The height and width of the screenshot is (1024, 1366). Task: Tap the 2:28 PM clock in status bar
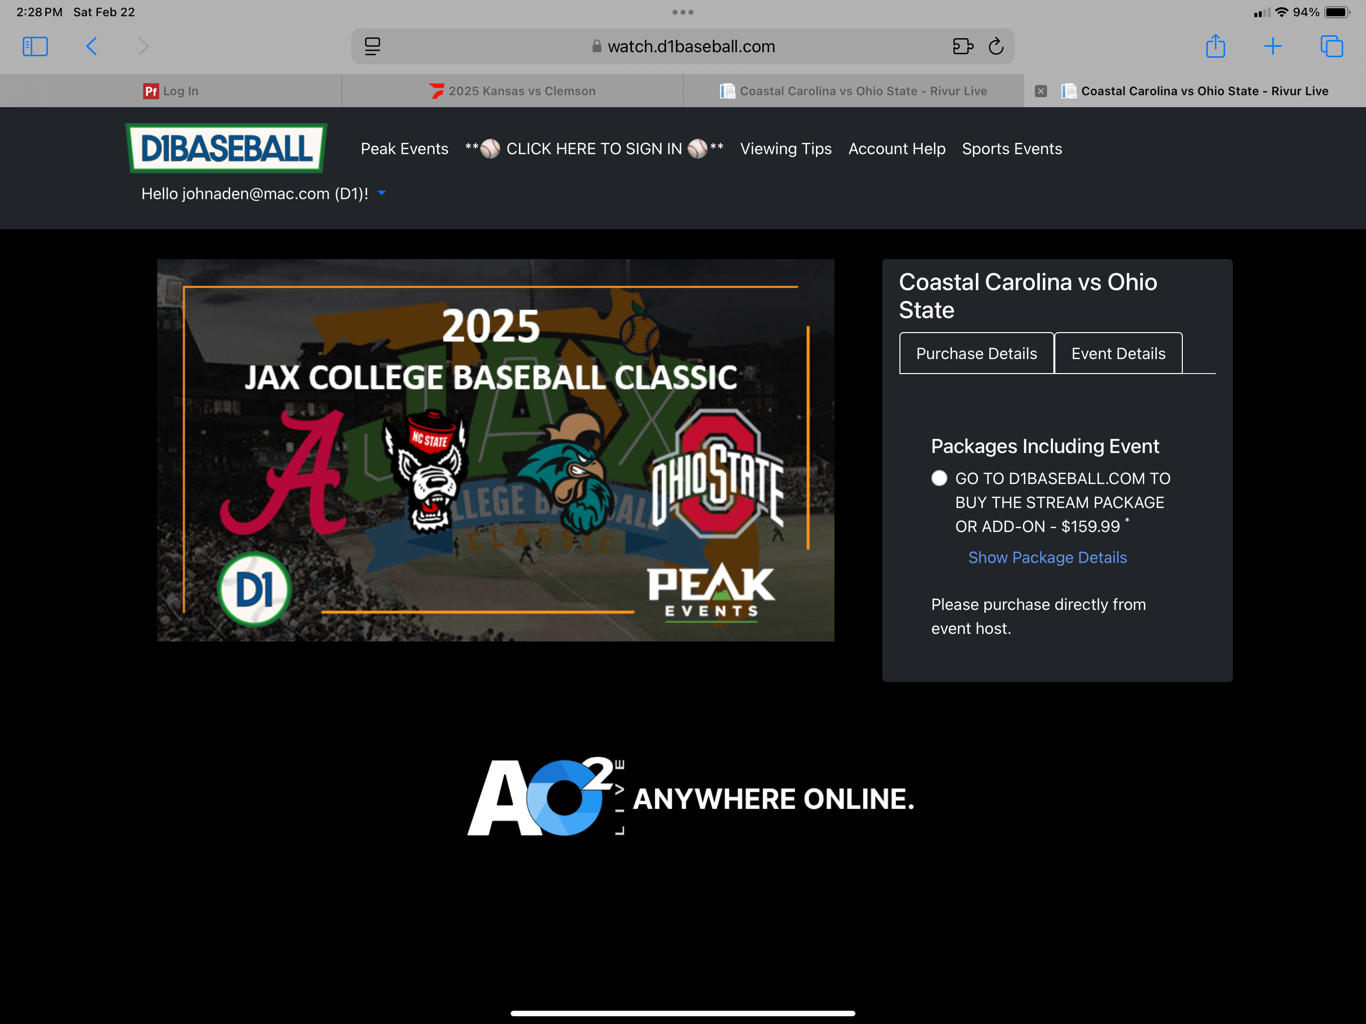[x=39, y=12]
